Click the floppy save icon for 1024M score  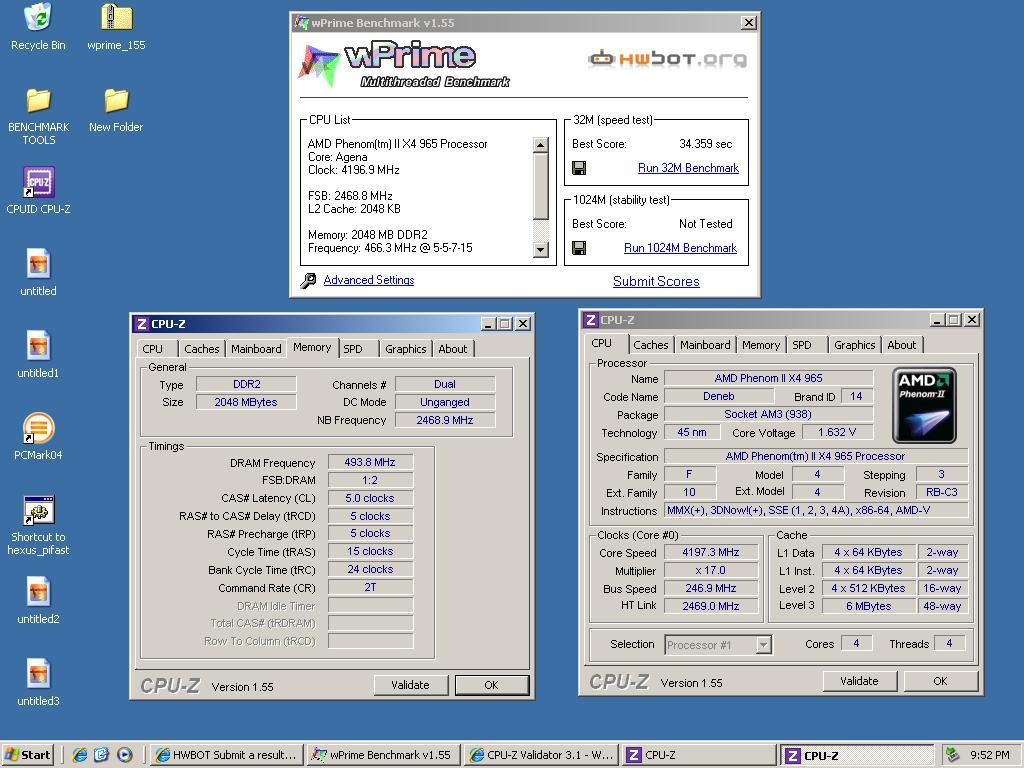pyautogui.click(x=579, y=248)
